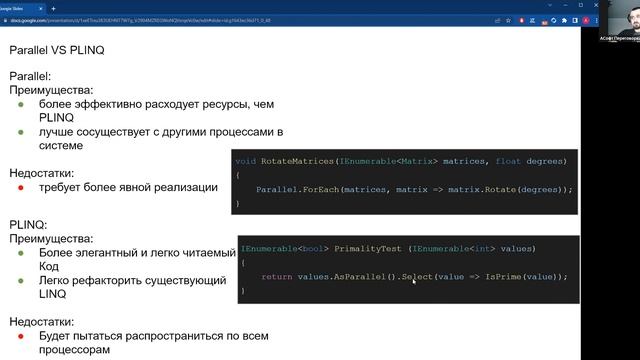Open a new browser tab
The height and width of the screenshot is (360, 640).
point(53,9)
